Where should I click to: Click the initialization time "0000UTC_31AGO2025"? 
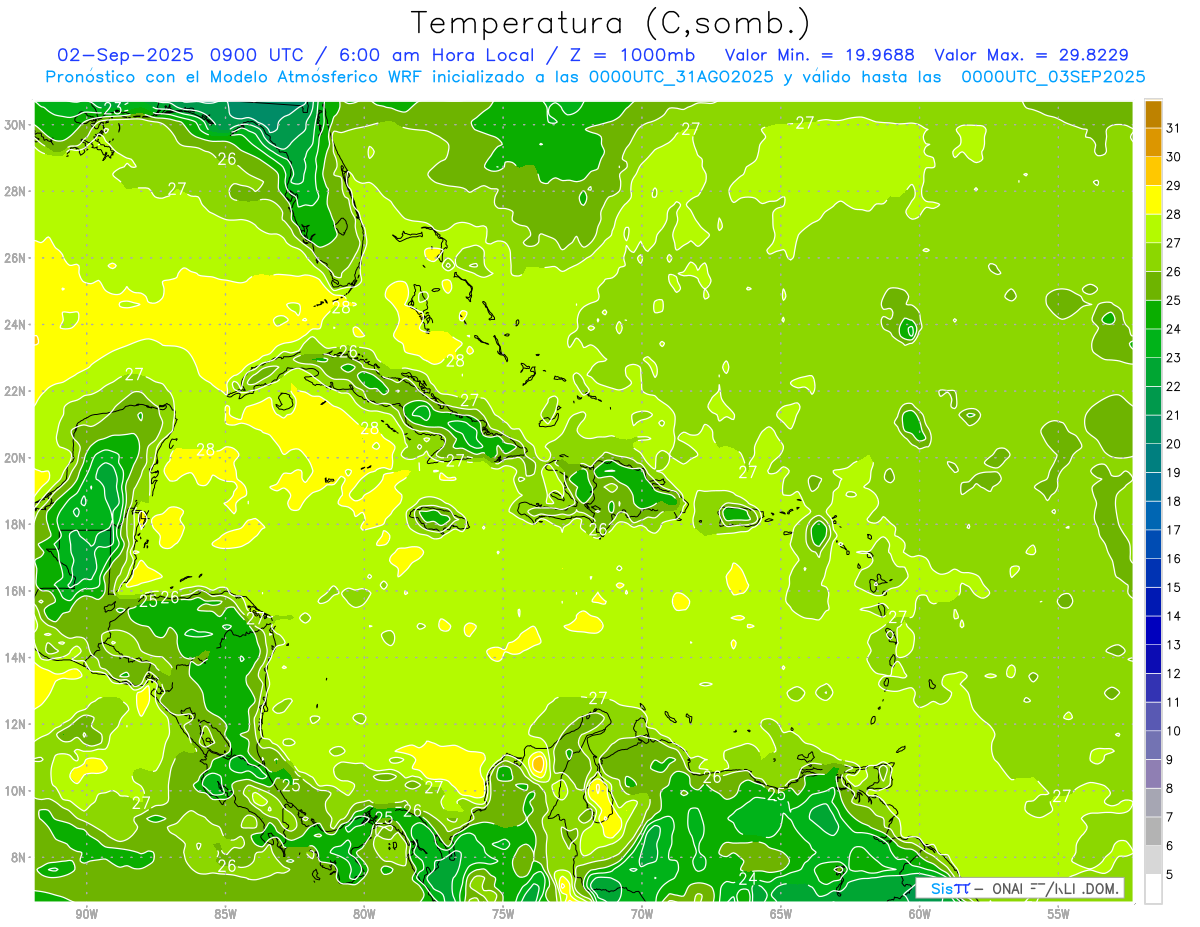pos(682,76)
